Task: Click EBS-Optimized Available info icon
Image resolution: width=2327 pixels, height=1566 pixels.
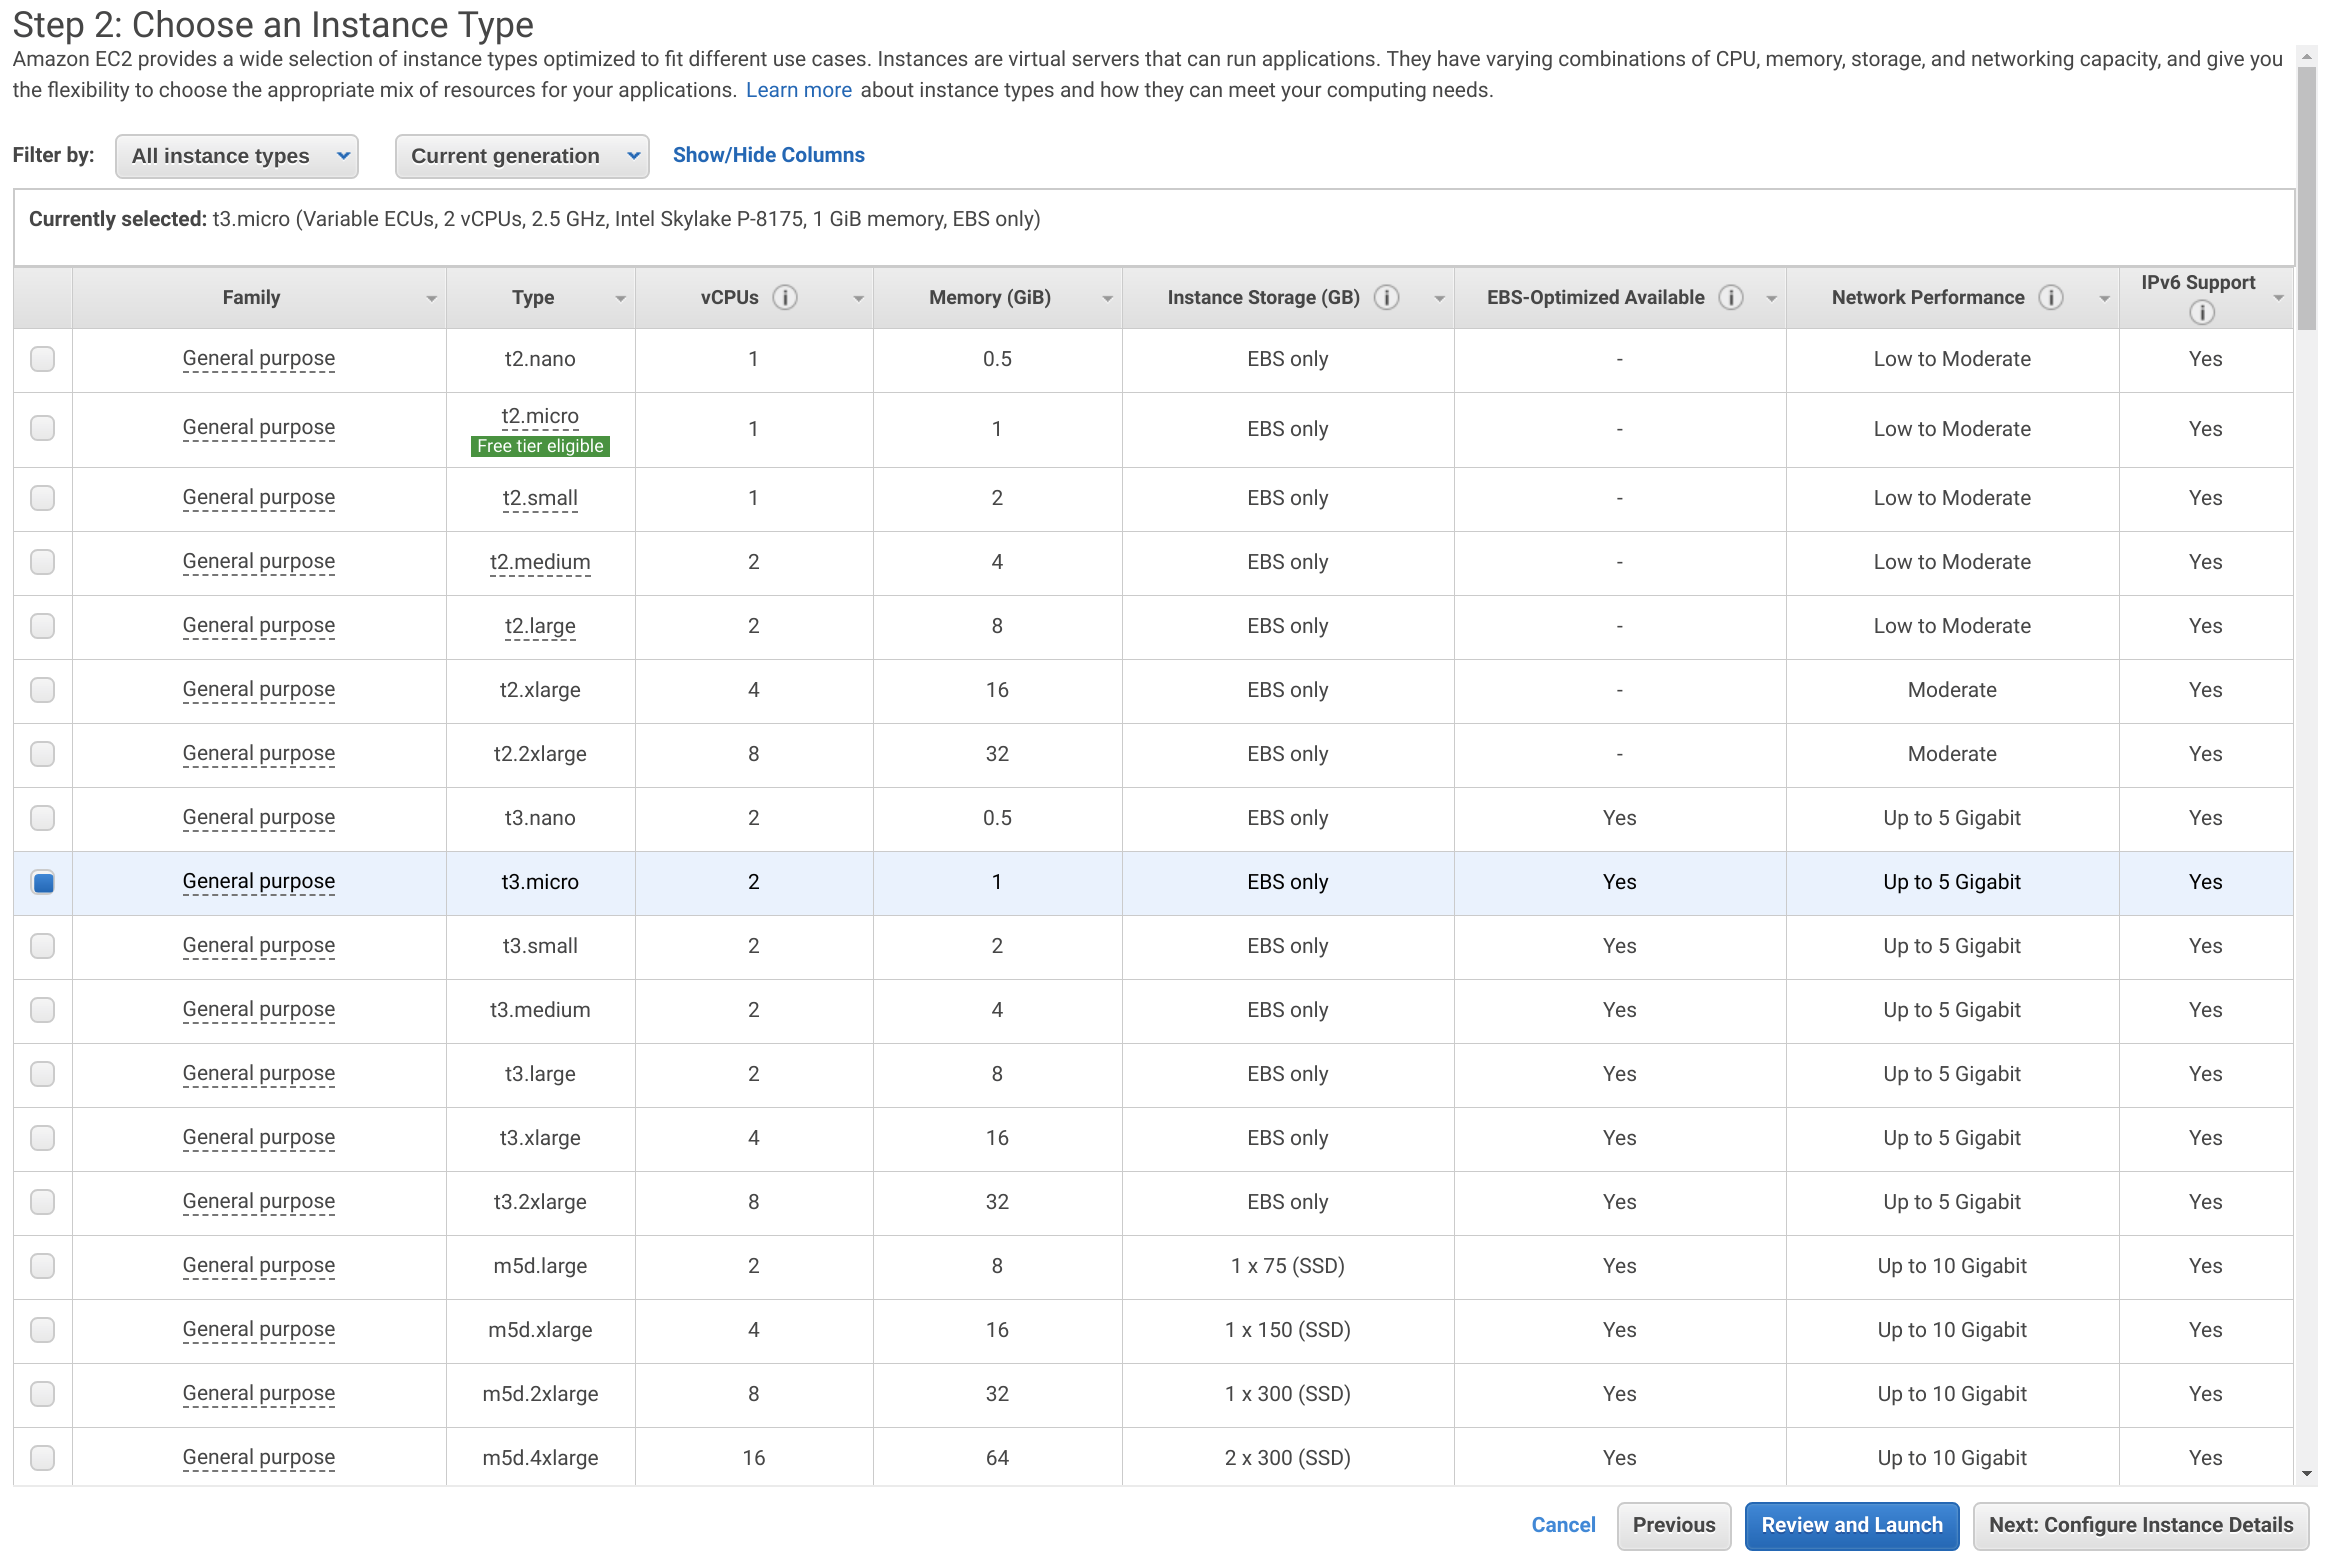Action: point(1731,298)
